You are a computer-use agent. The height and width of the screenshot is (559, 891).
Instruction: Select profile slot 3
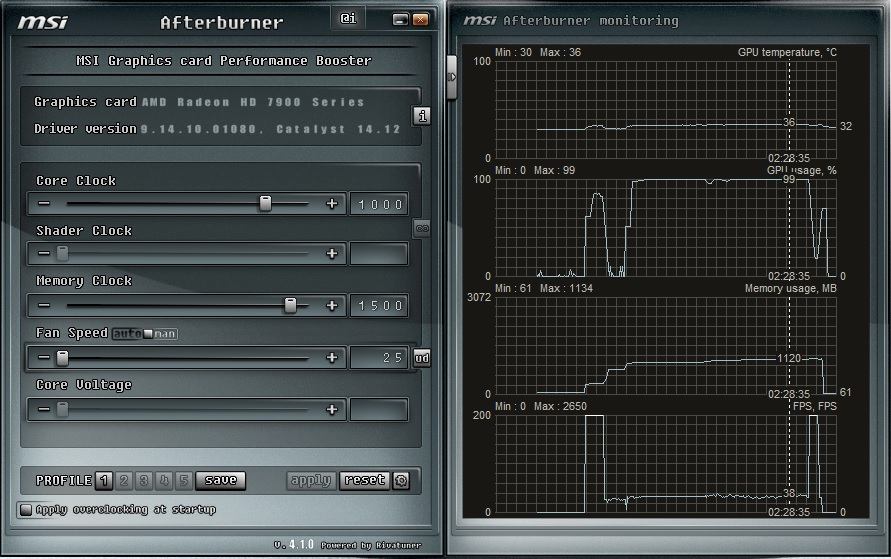pyautogui.click(x=144, y=481)
